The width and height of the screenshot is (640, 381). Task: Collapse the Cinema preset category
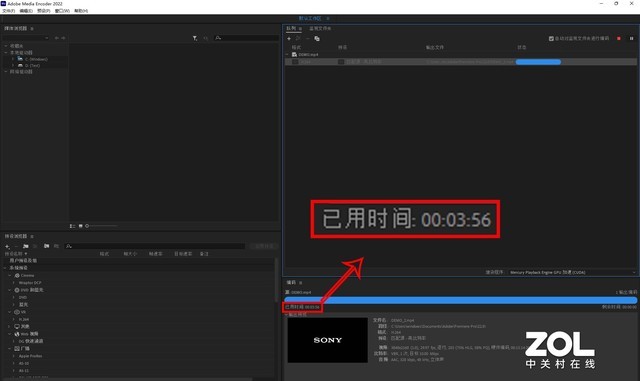click(10, 276)
